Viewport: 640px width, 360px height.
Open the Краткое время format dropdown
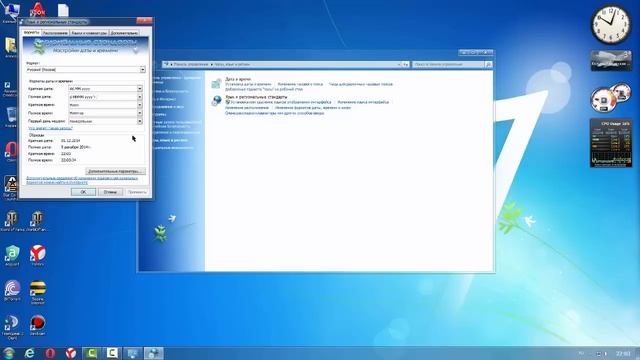(140, 105)
